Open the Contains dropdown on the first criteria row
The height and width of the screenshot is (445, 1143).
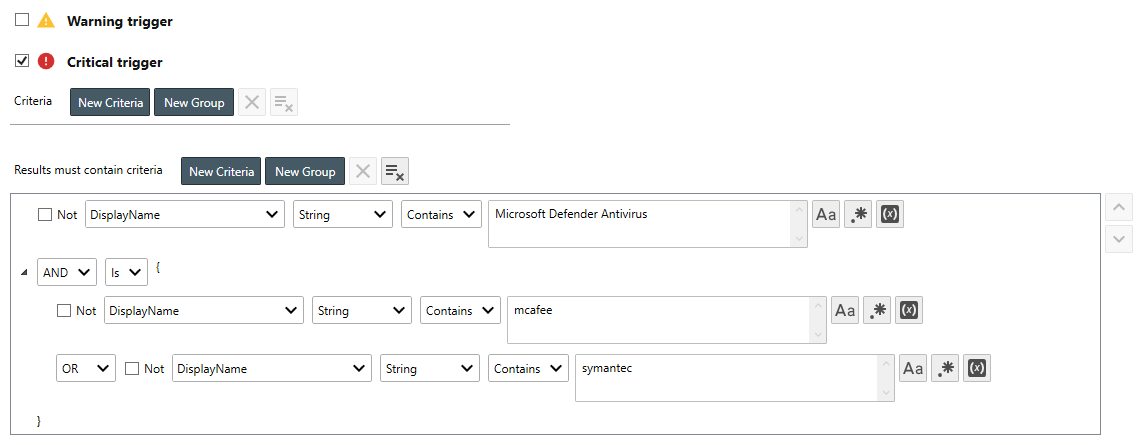pos(442,215)
